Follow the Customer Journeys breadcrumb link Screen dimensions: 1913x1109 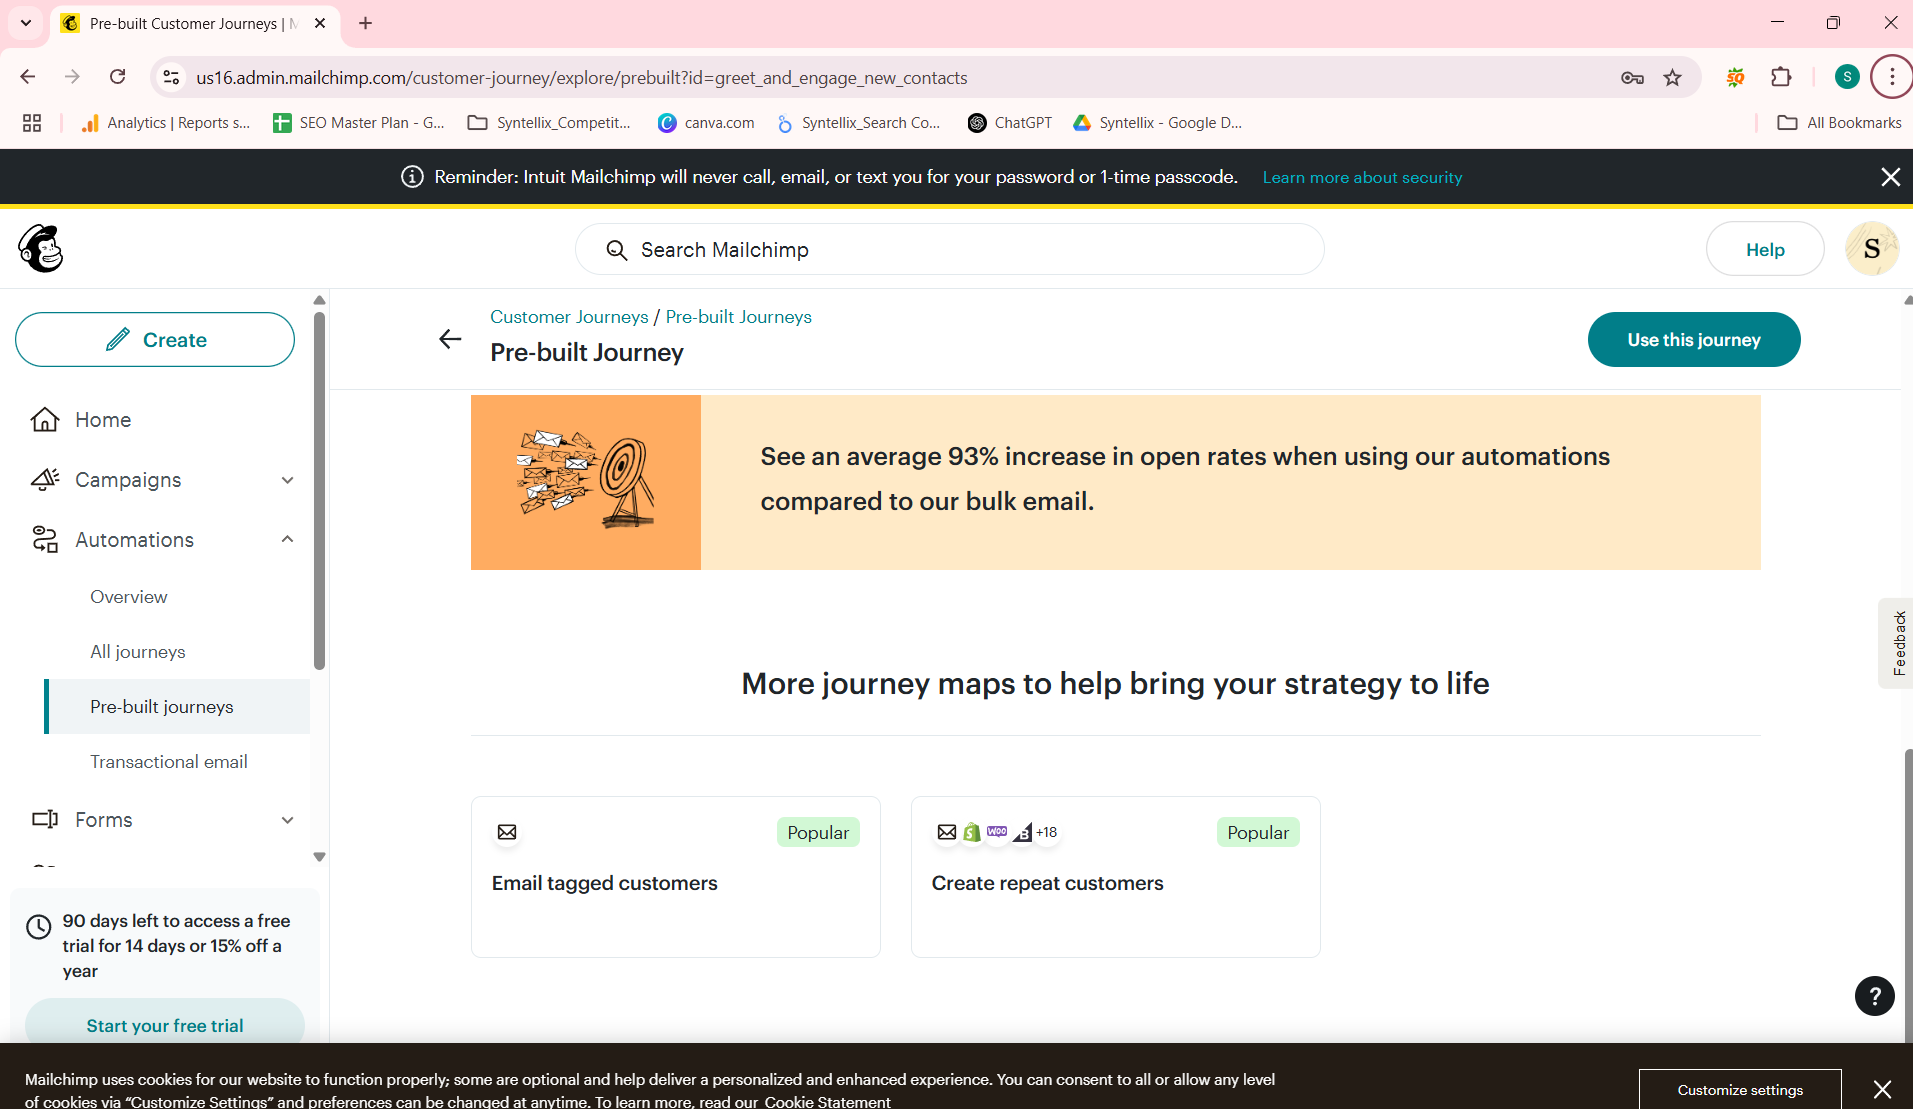click(x=569, y=317)
